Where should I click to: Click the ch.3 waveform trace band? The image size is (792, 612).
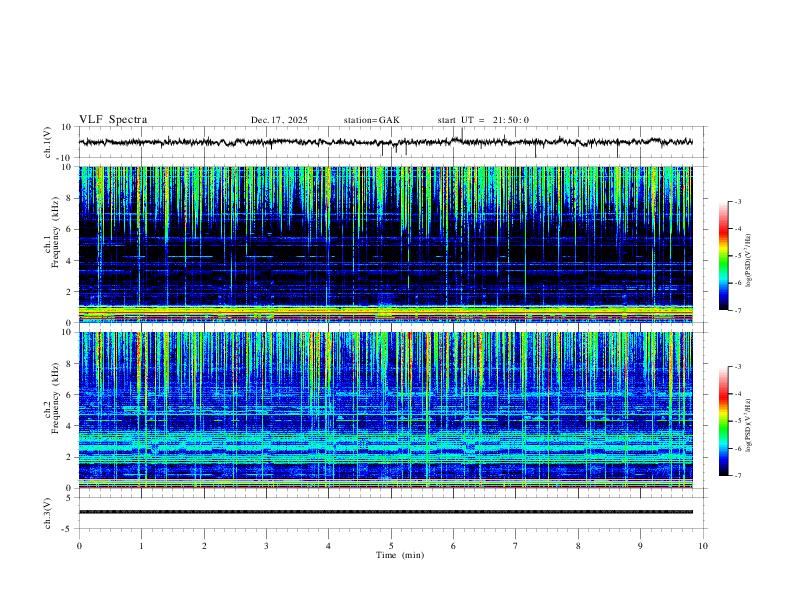386,512
